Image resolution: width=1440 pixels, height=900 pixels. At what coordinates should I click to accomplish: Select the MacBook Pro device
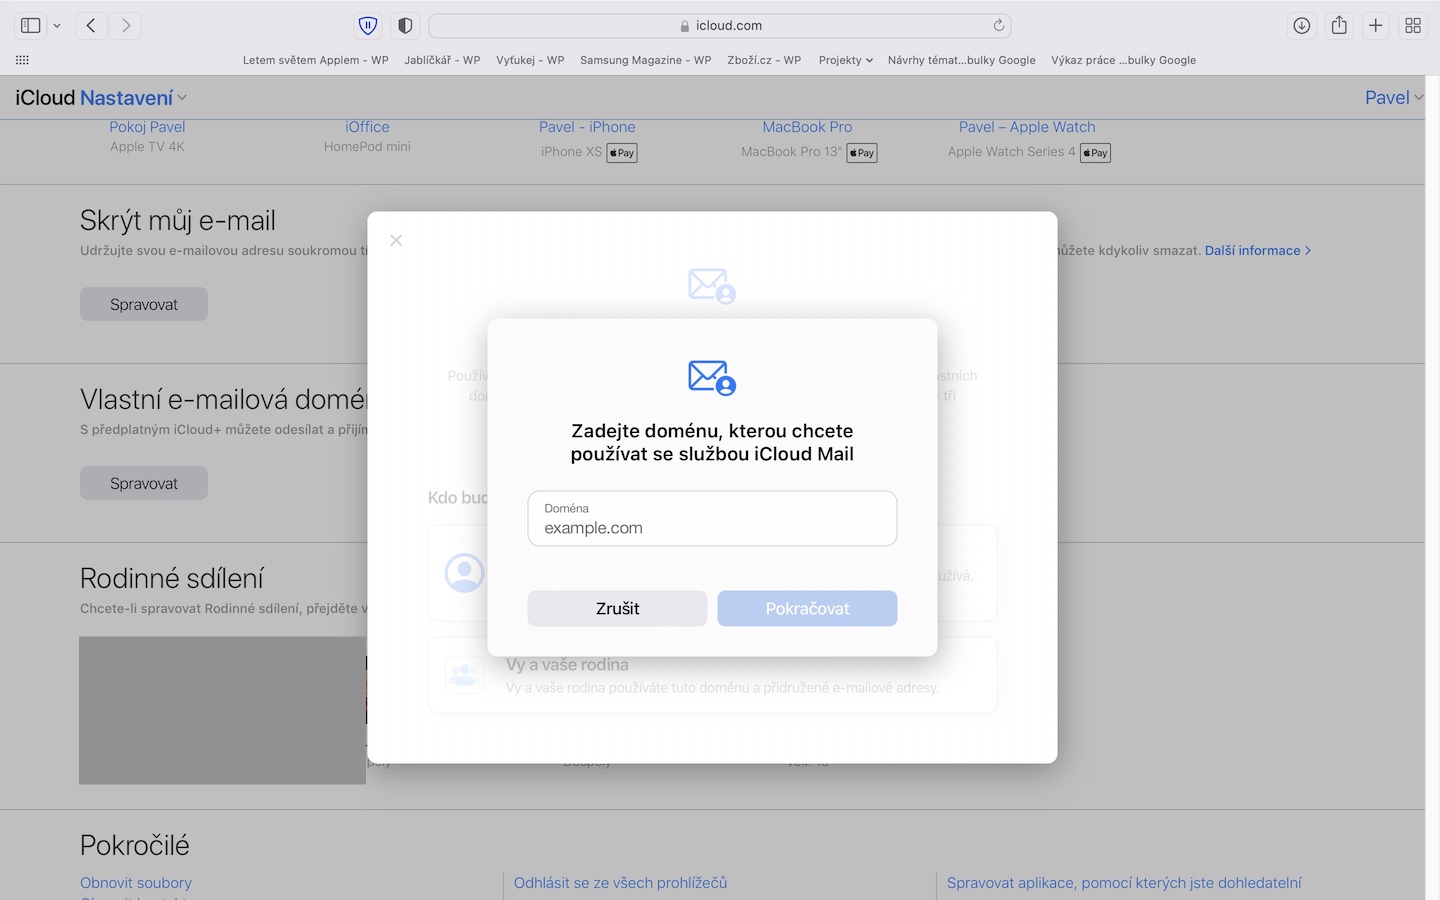[x=807, y=127]
